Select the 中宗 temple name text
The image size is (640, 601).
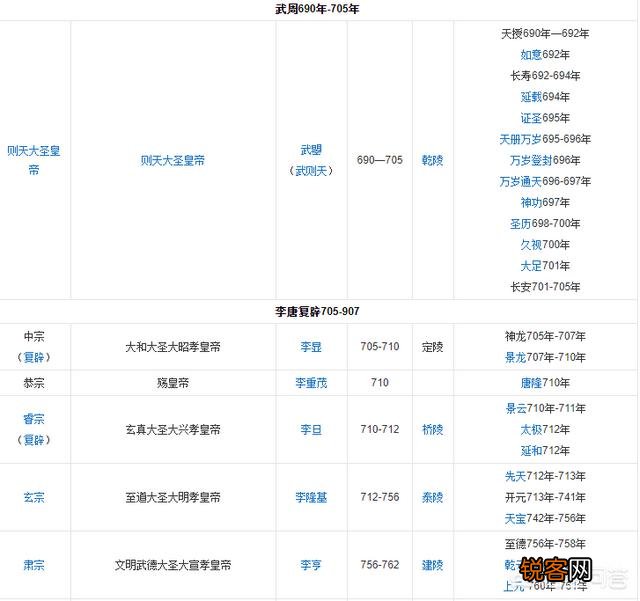click(34, 336)
